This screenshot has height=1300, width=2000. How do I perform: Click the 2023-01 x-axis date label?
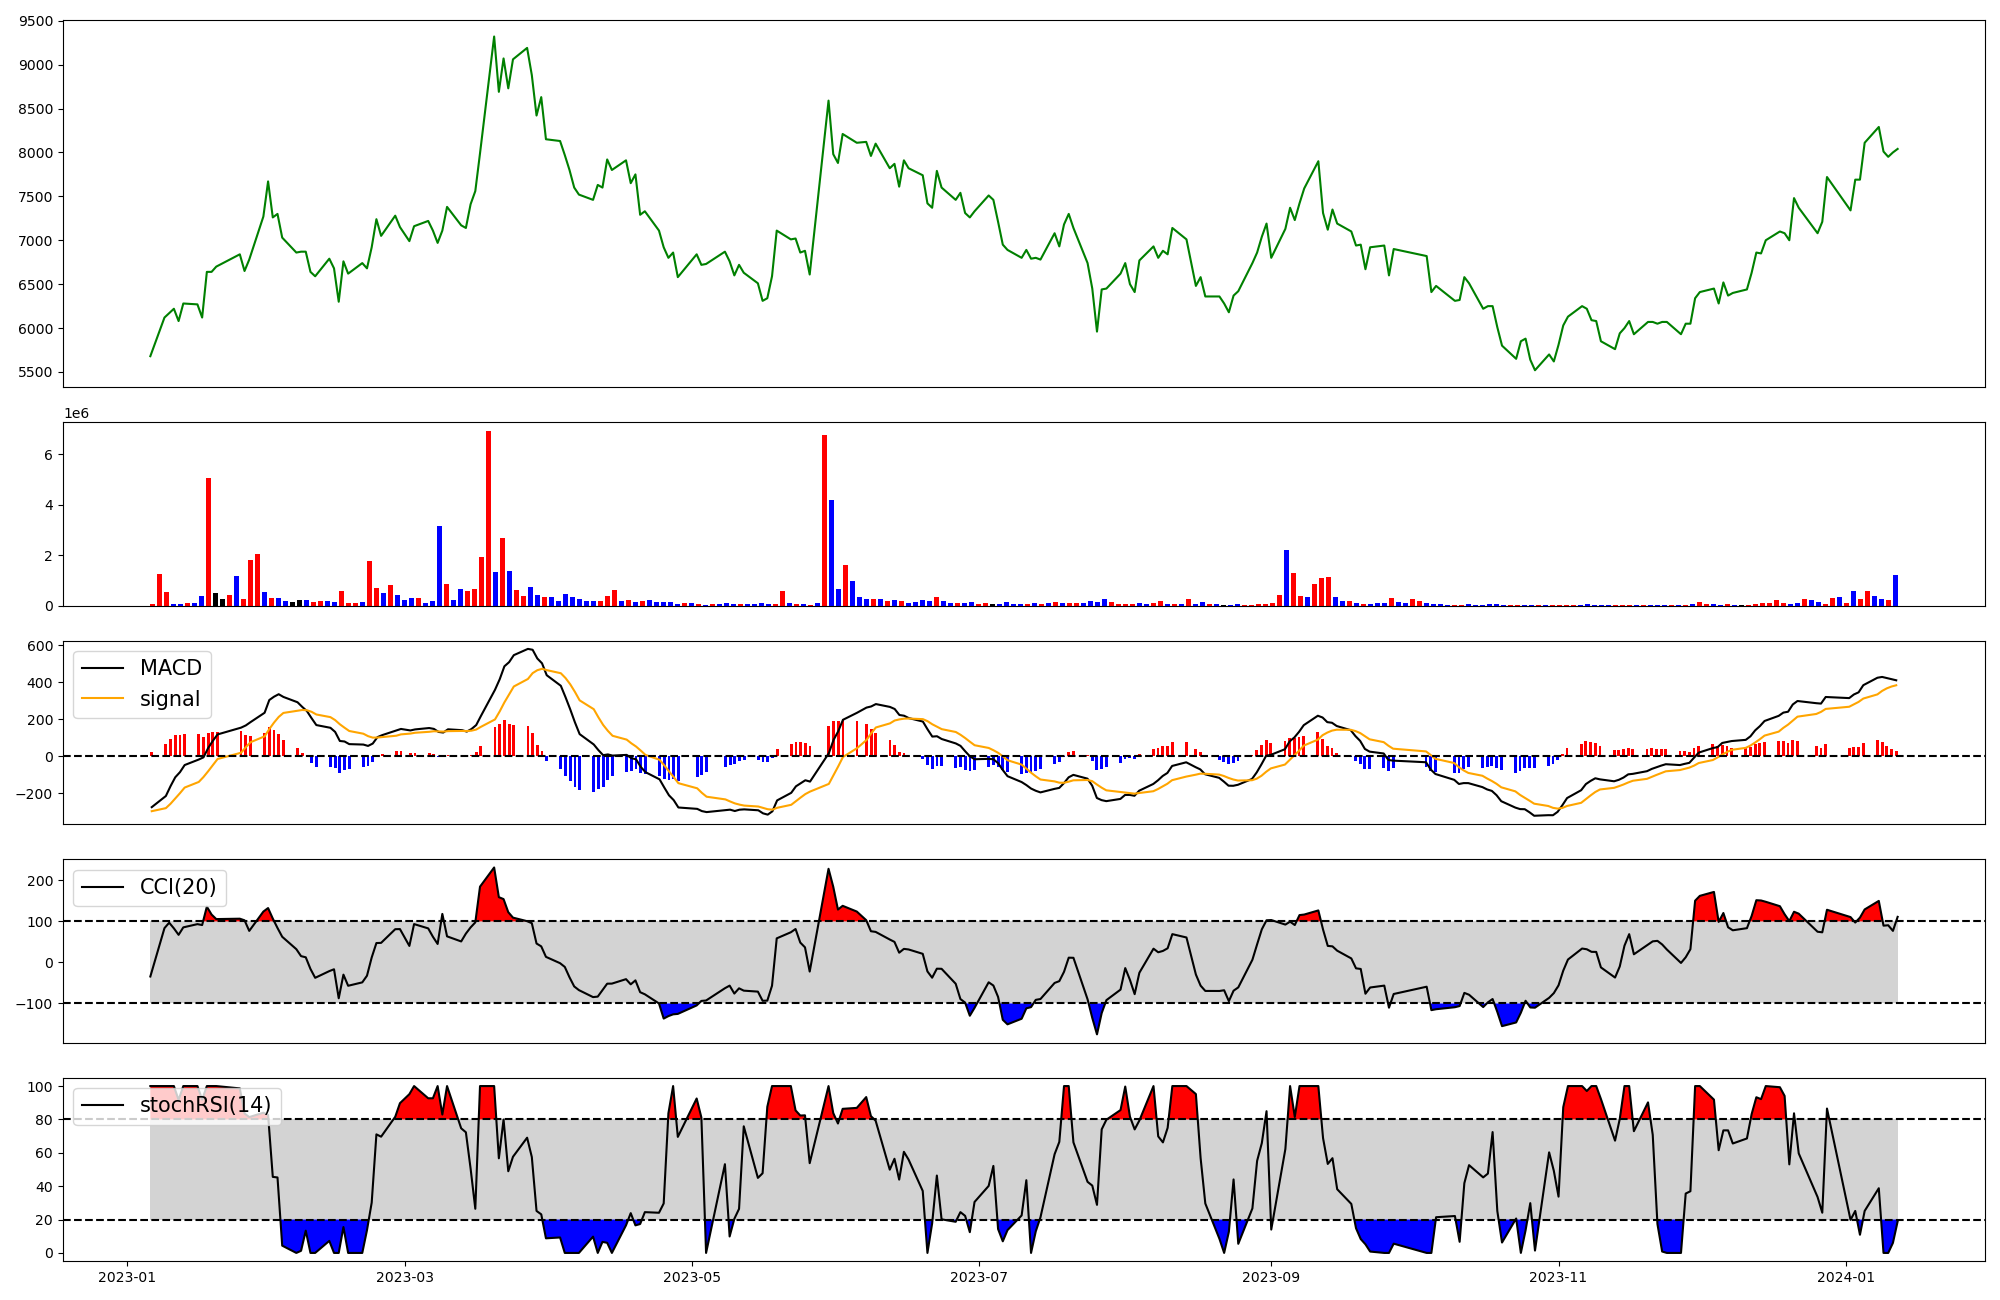tap(127, 1277)
